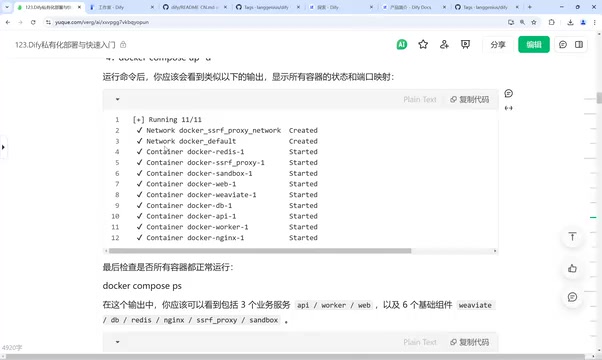The width and height of the screenshot is (602, 360).
Task: Toggle the right sidebar panel icon
Action: pyautogui.click(x=579, y=45)
